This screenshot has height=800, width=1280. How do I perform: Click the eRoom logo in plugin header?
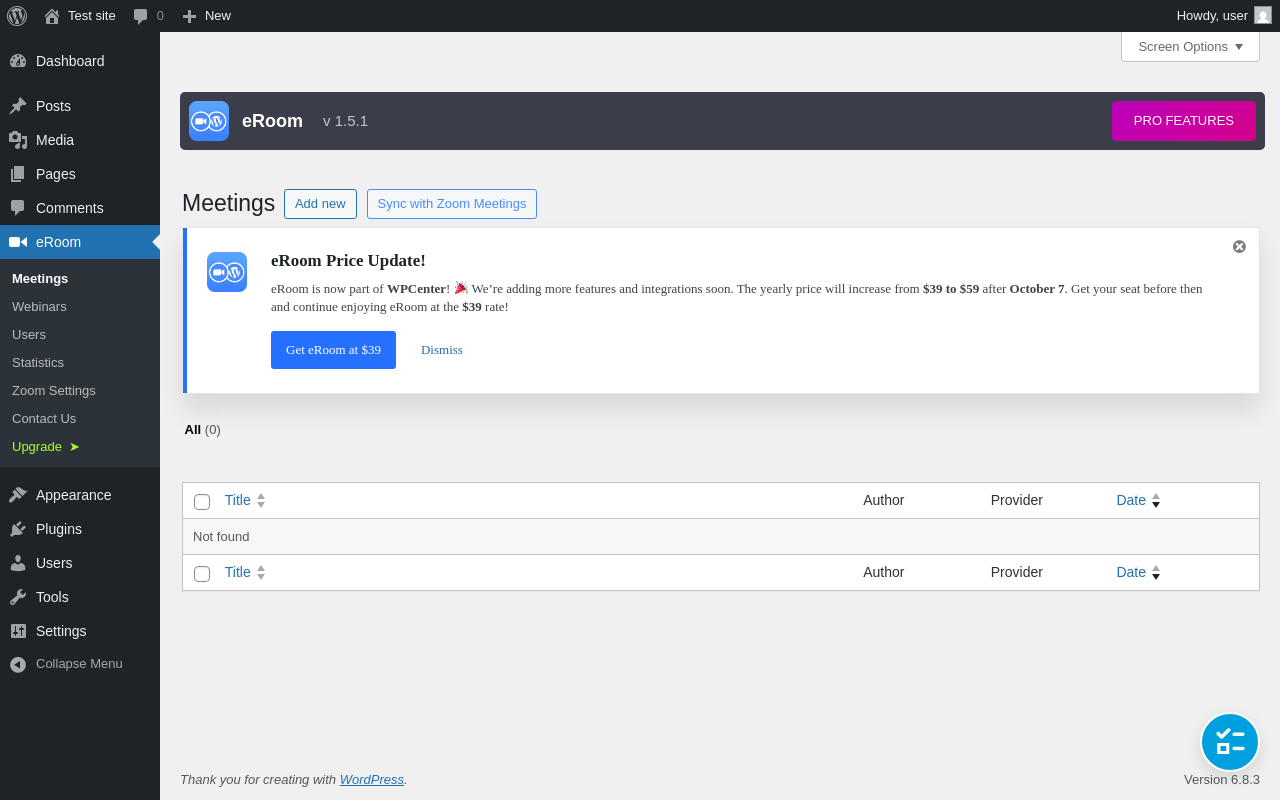point(209,121)
